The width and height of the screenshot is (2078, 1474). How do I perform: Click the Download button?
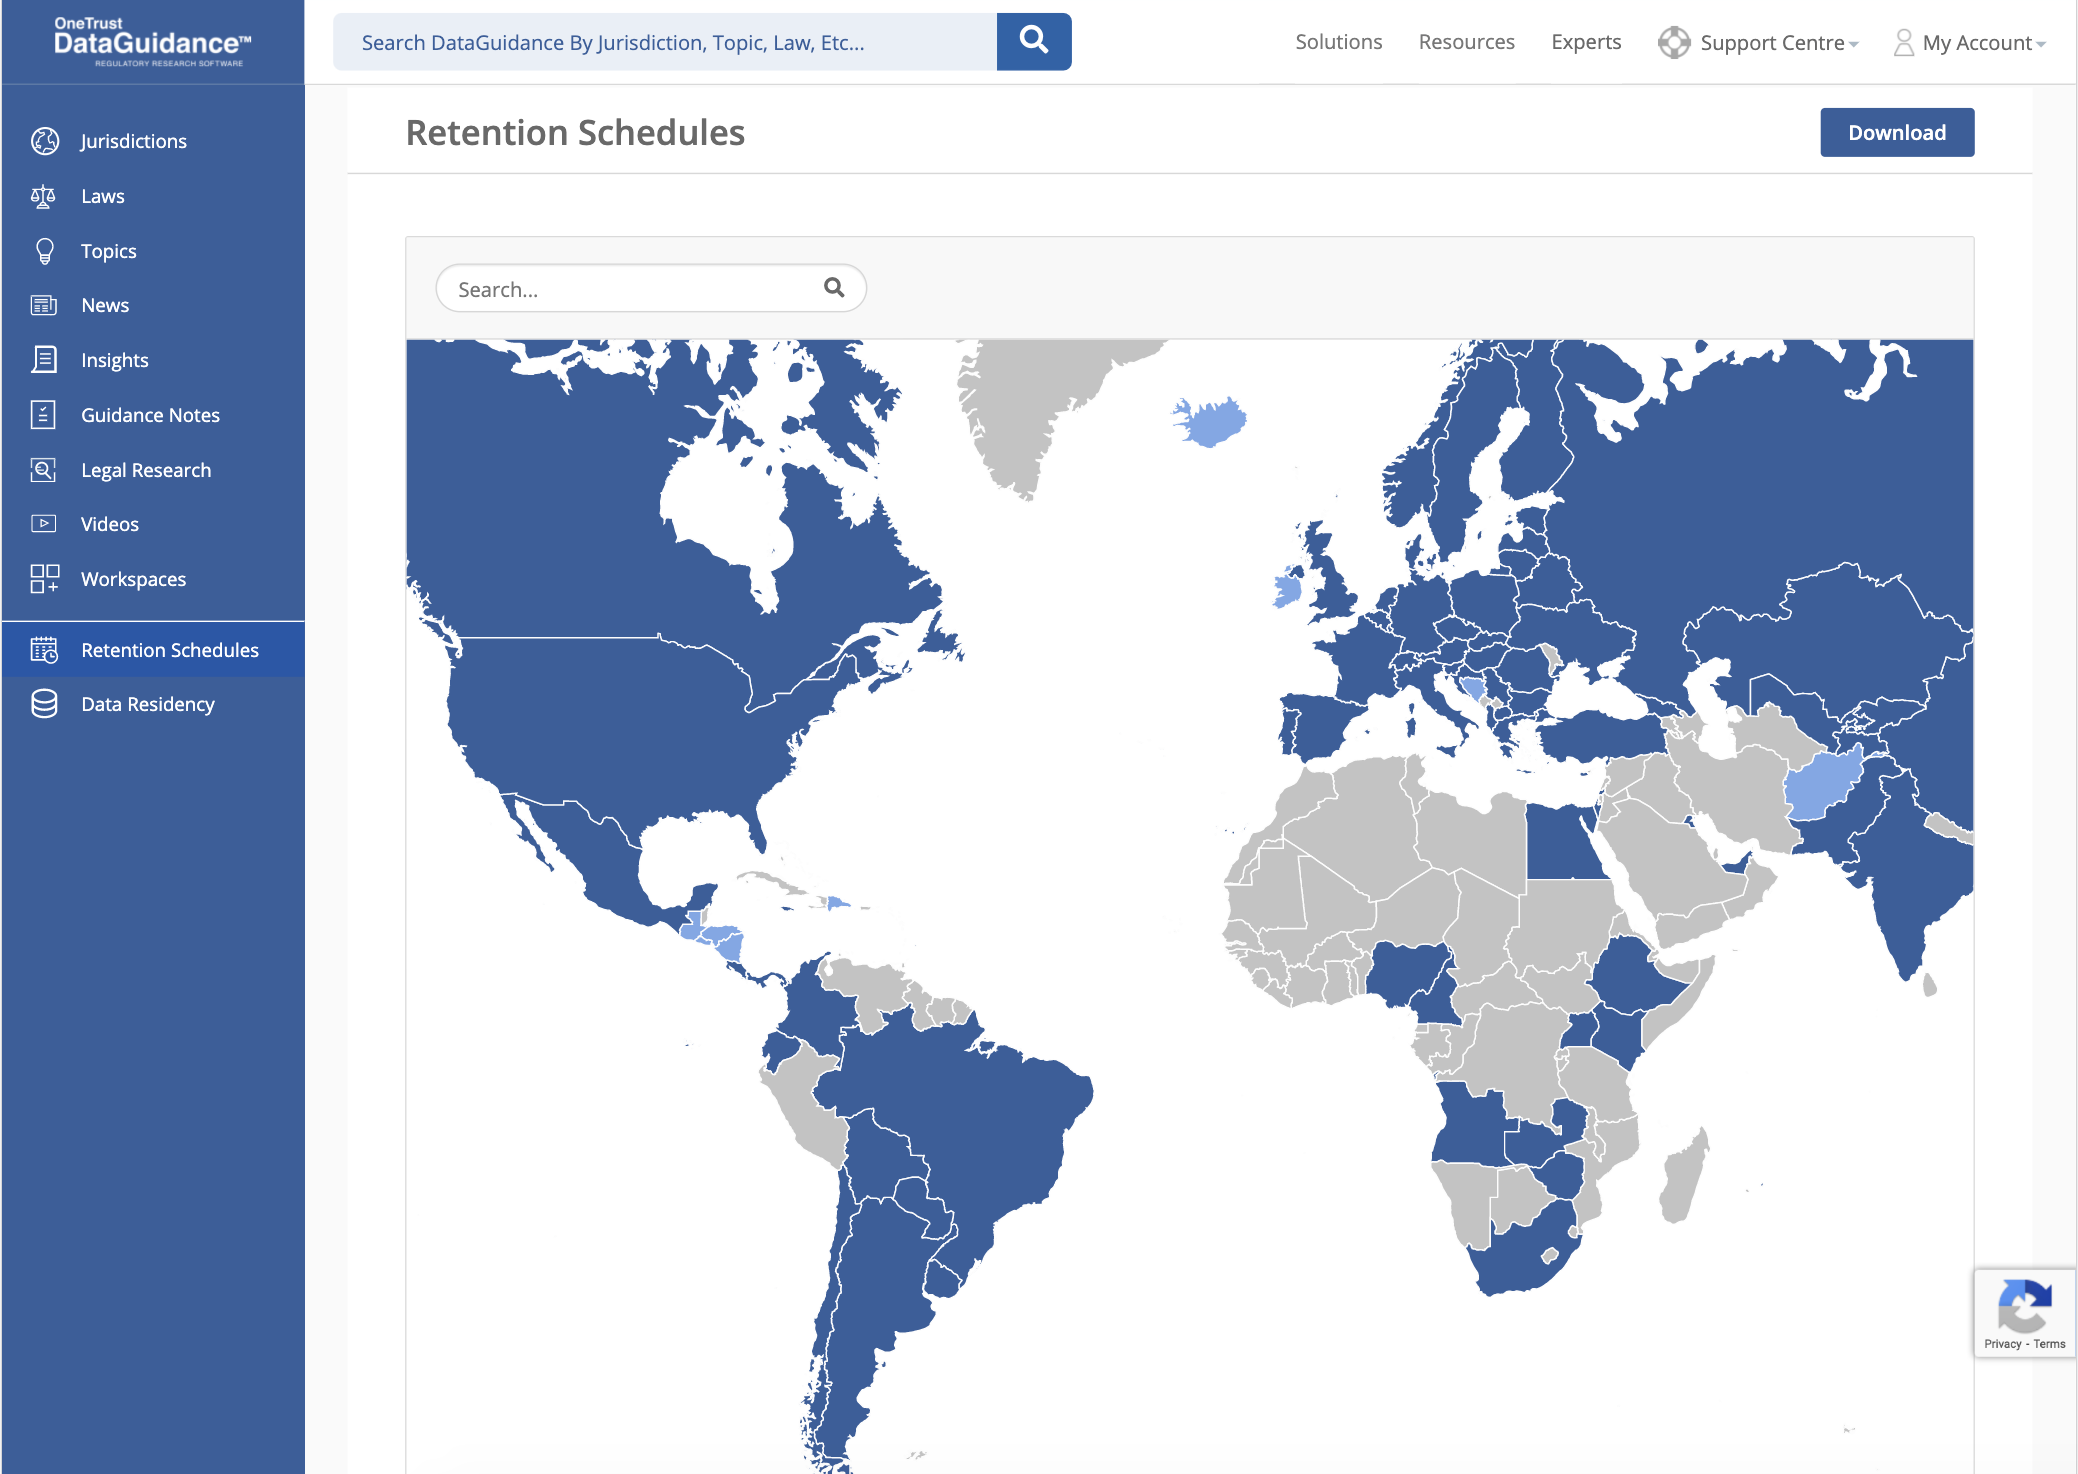[1896, 132]
